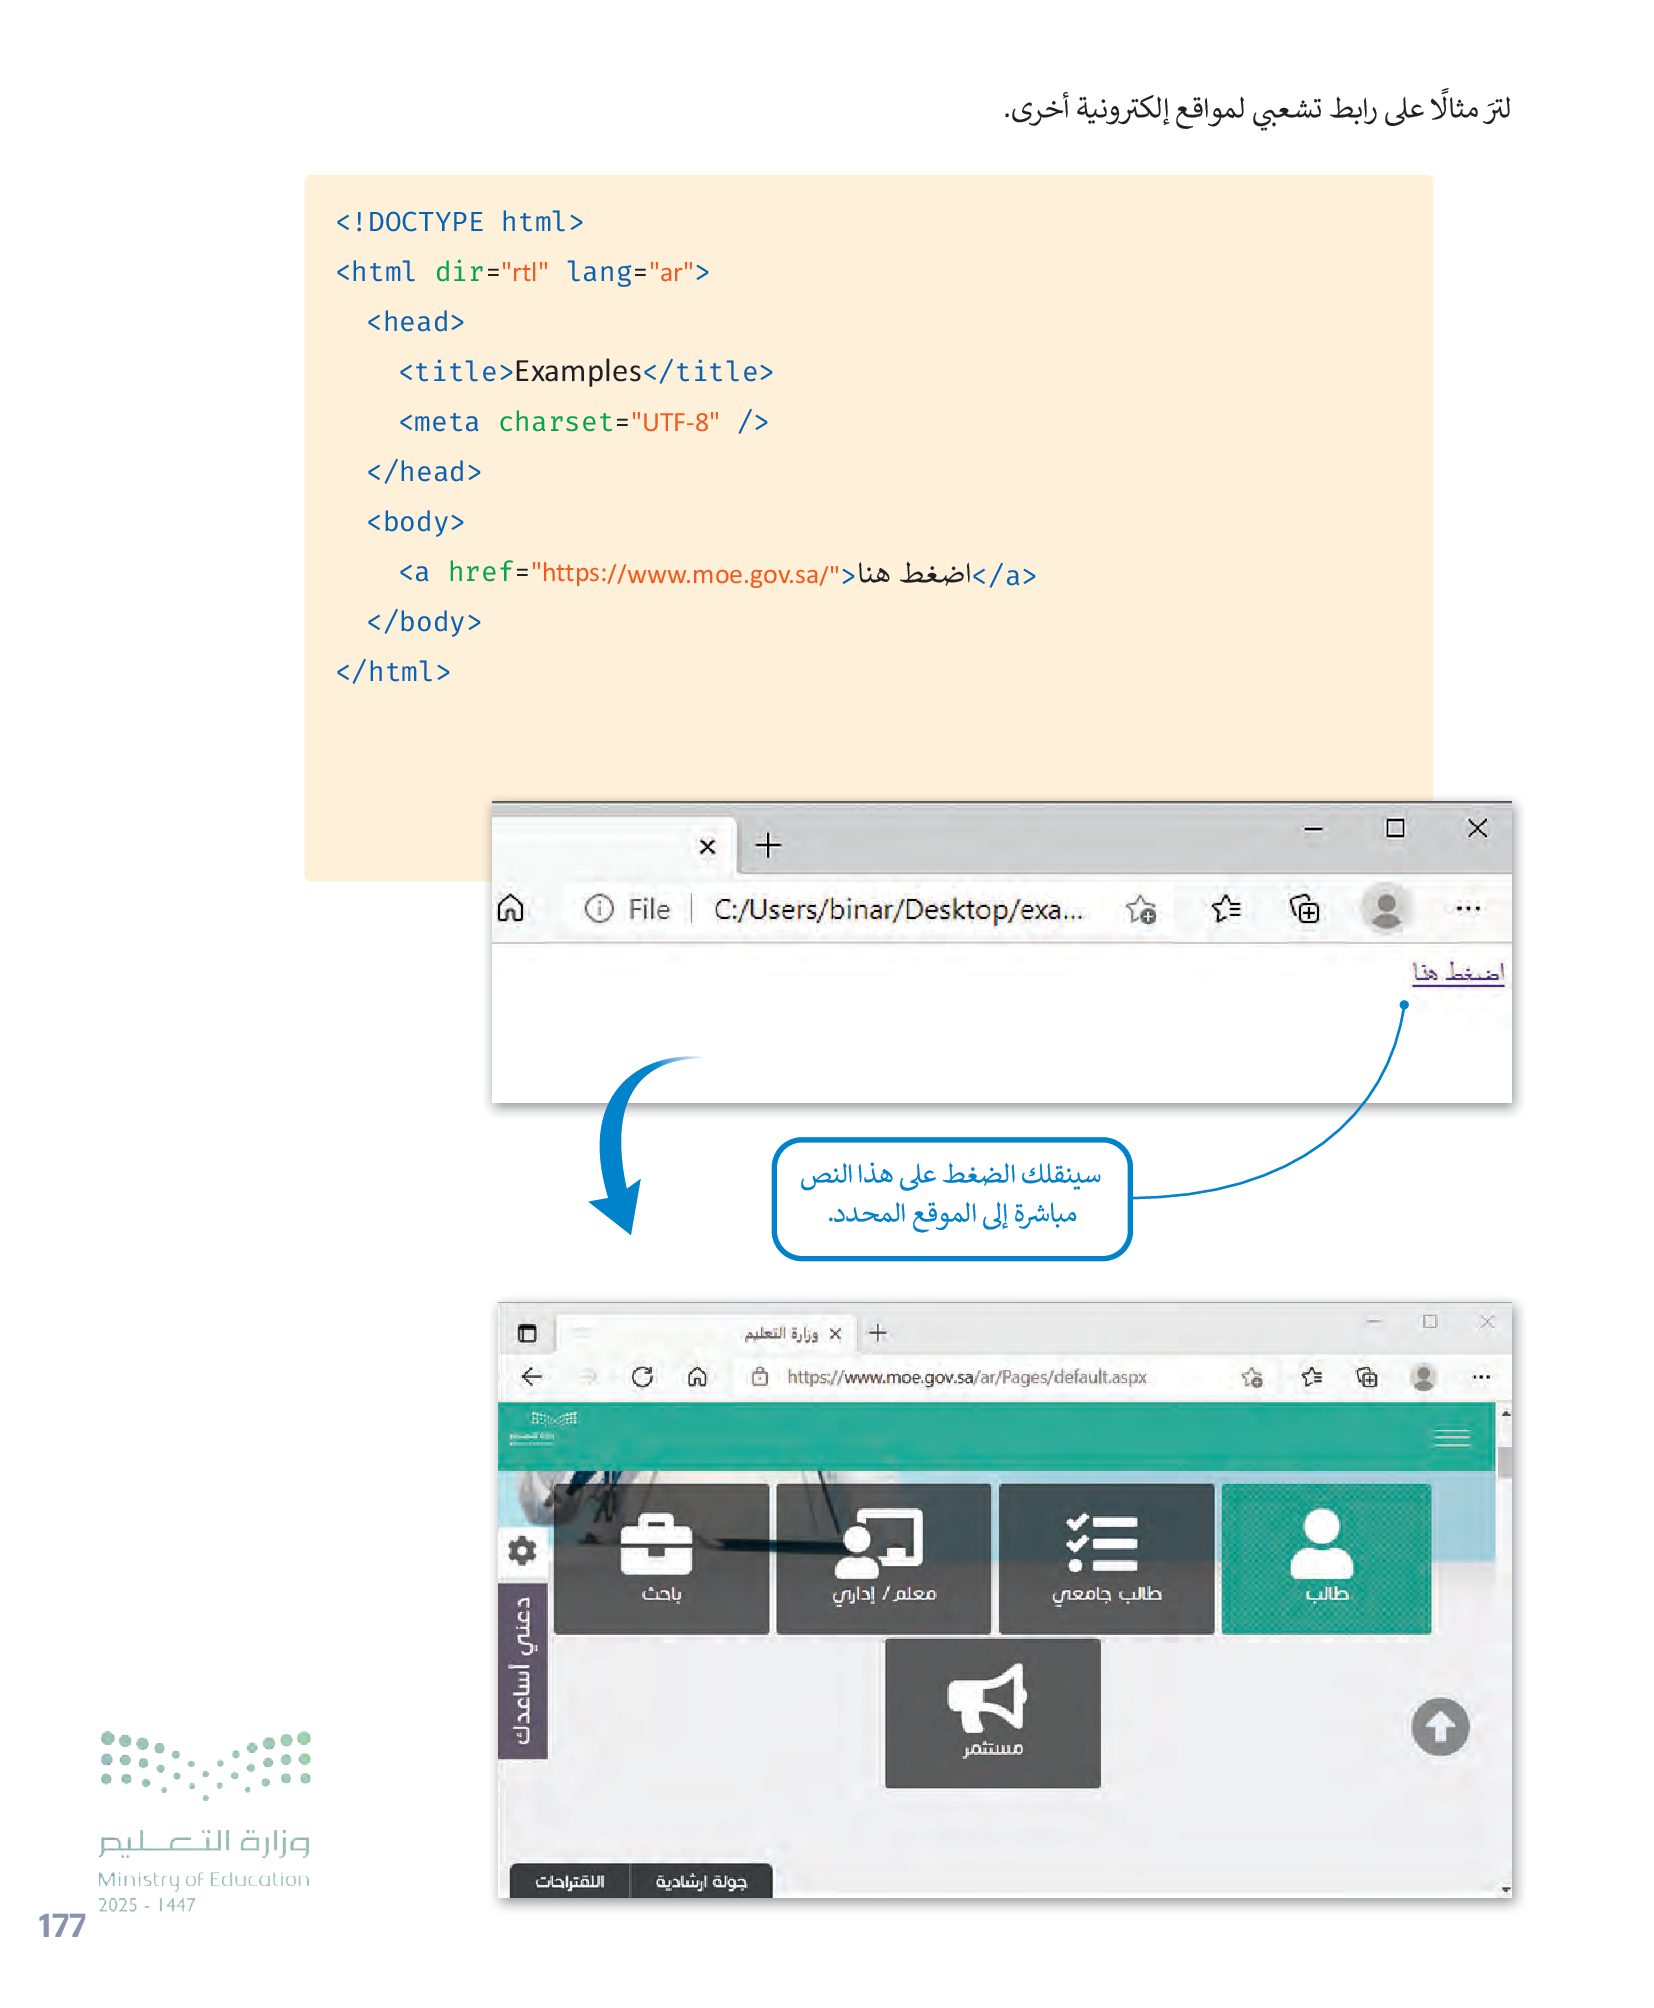Viewport: 1654px width, 2008px height.
Task: Click the green "طالب" tile
Action: click(1326, 1558)
